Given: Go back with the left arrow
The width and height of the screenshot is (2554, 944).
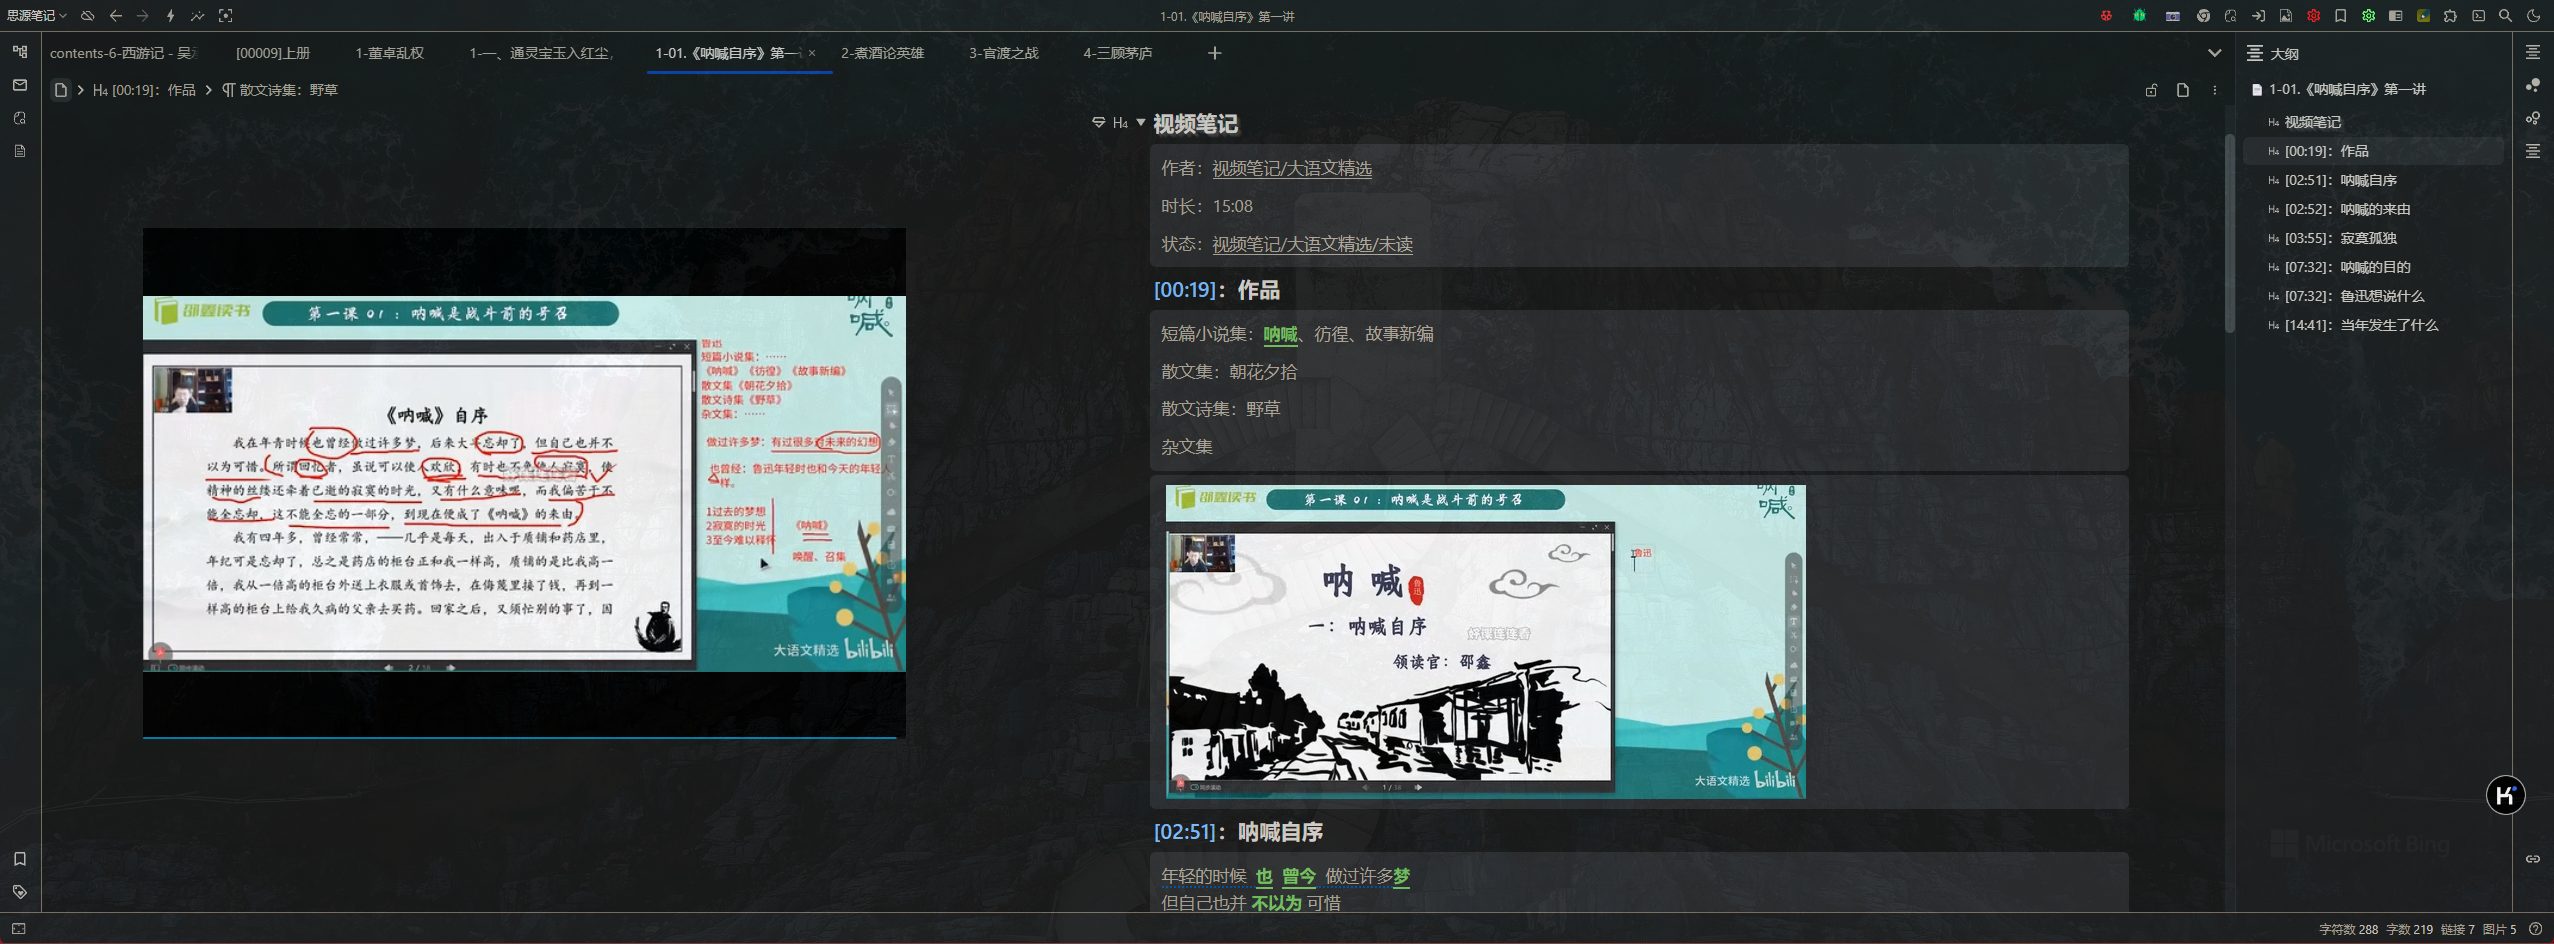Looking at the screenshot, I should point(116,16).
